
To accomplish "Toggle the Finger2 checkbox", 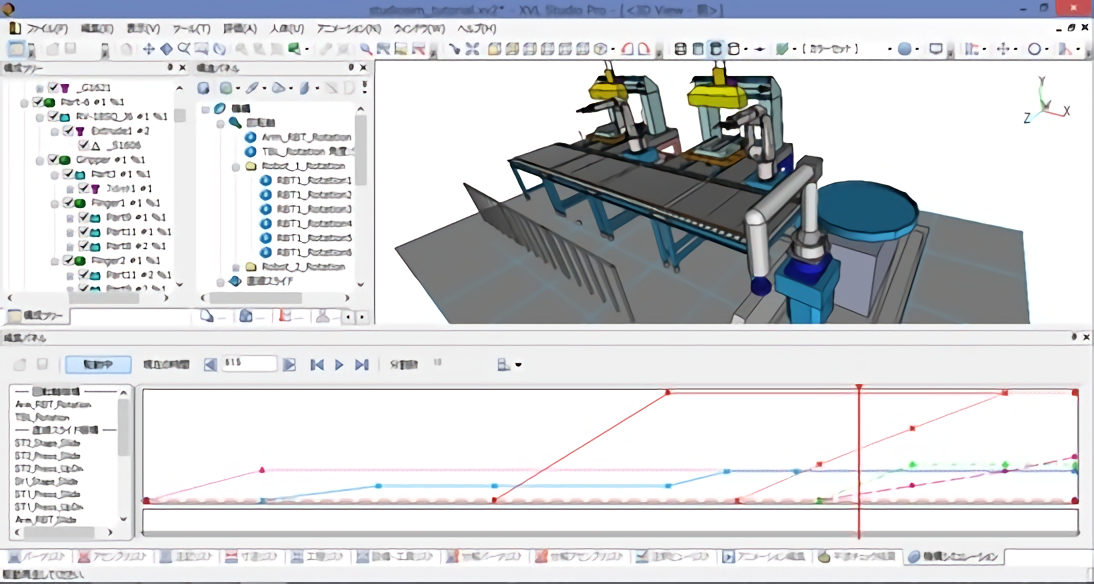I will click(68, 260).
